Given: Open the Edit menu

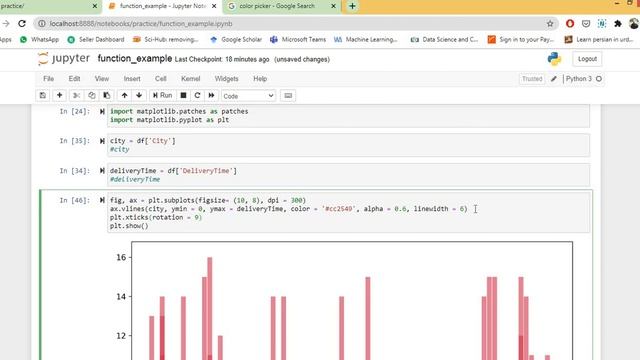Looking at the screenshot, I should 74,79.
